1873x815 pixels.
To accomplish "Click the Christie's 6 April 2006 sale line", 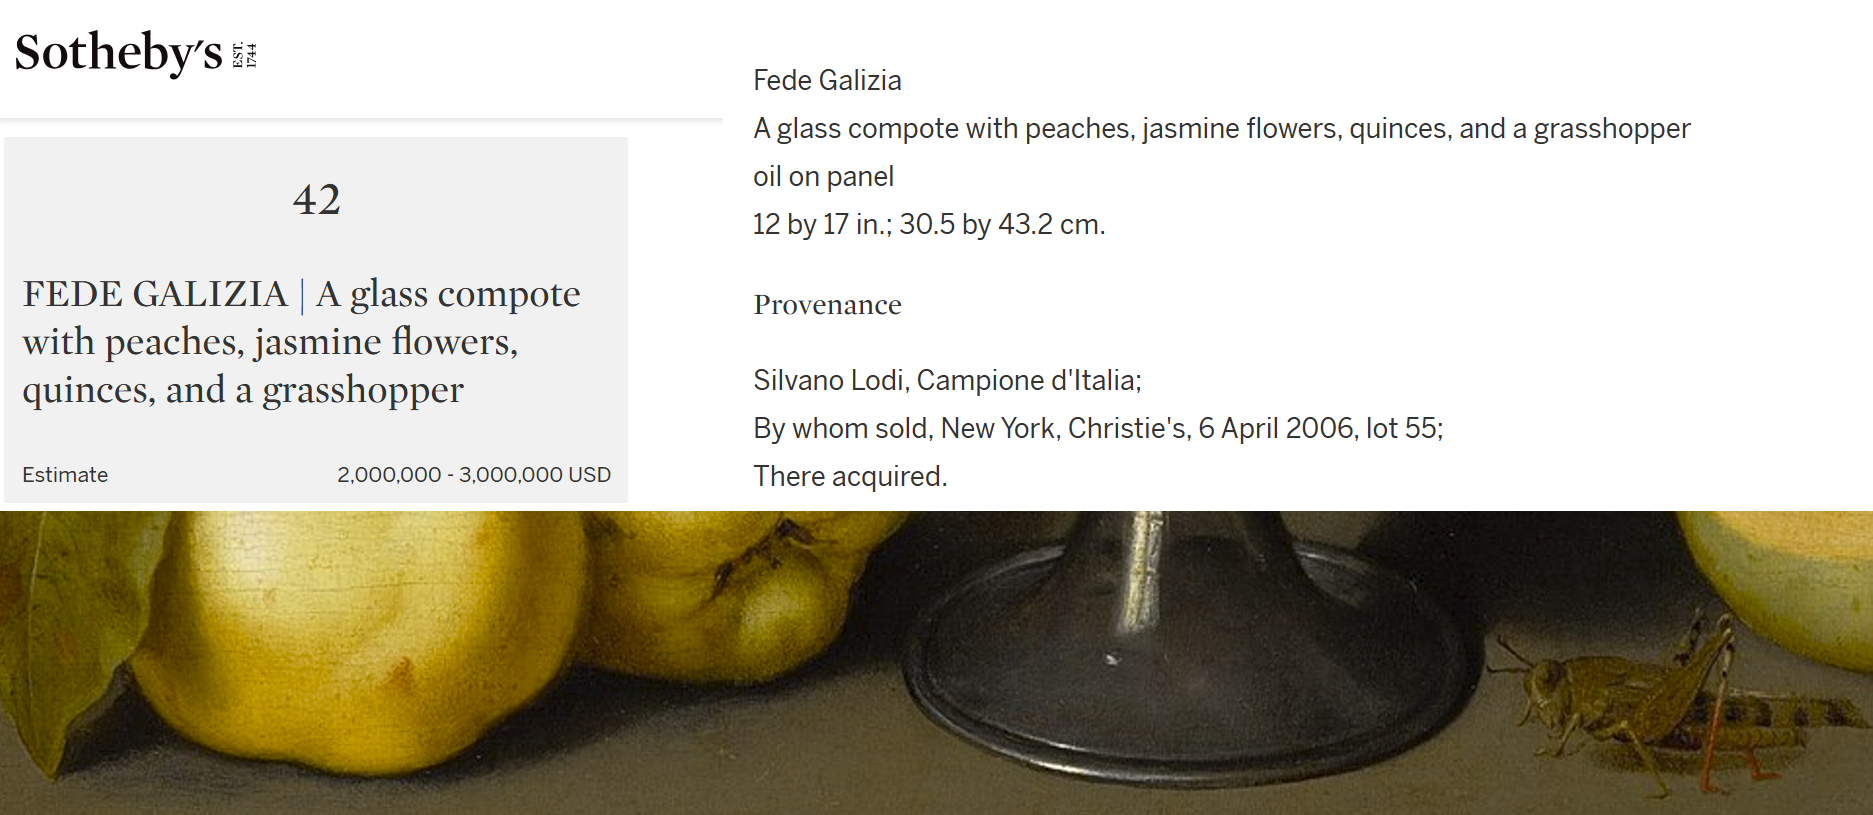I will (1098, 428).
